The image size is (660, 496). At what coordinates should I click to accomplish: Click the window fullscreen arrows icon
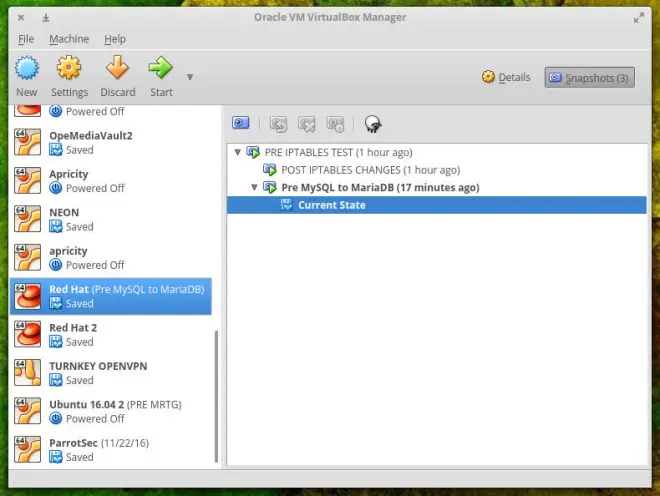639,18
